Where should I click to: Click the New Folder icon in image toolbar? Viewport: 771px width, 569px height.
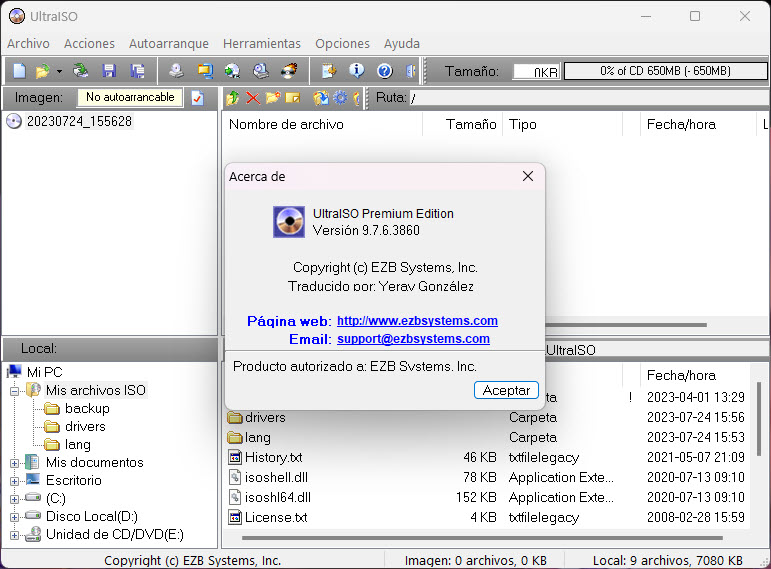[273, 98]
